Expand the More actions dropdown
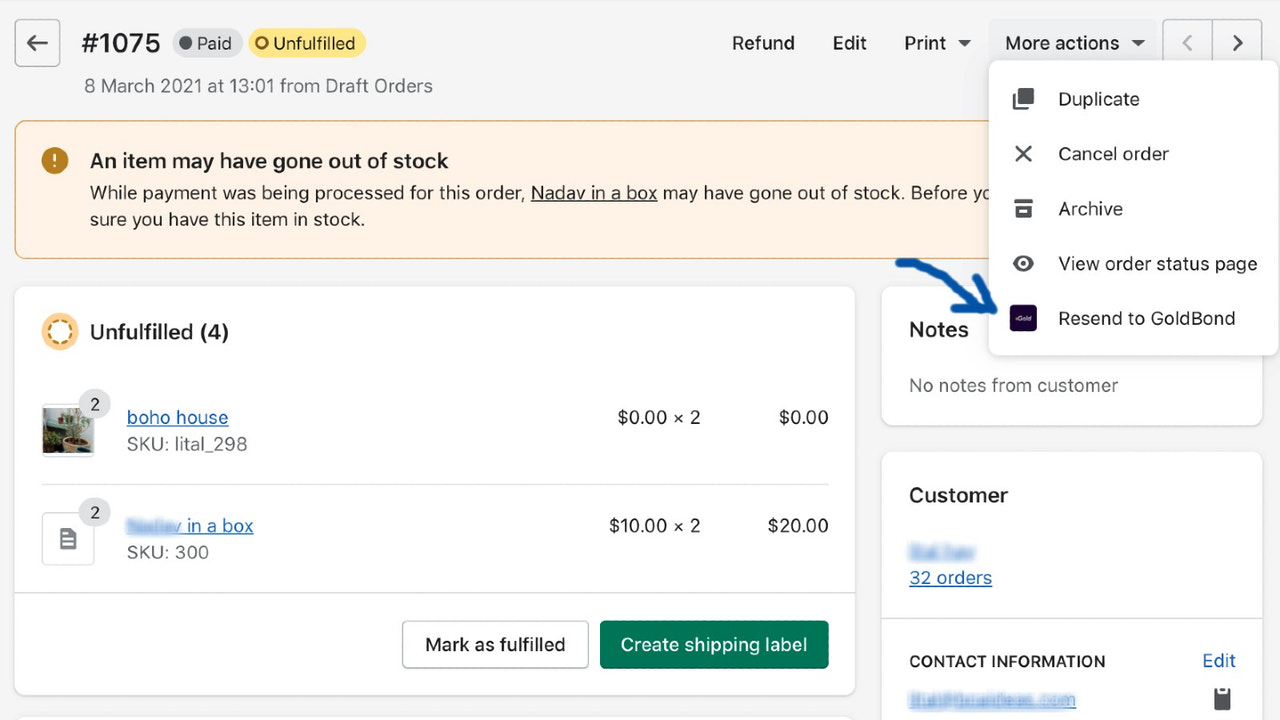Image resolution: width=1280 pixels, height=720 pixels. pos(1072,43)
